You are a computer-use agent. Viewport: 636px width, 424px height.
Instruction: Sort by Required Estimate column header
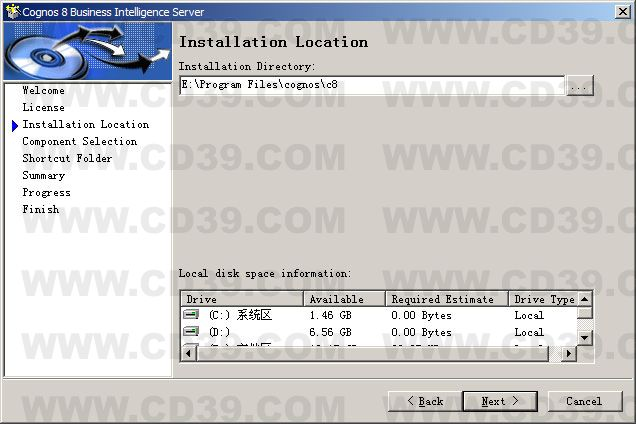447,299
